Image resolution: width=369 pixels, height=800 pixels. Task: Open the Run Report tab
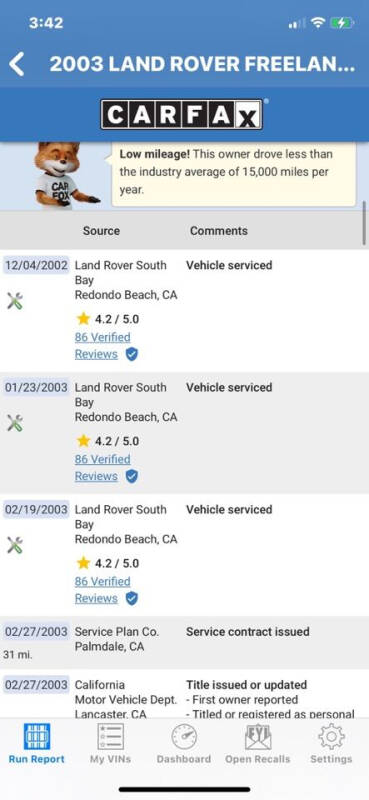point(37,743)
